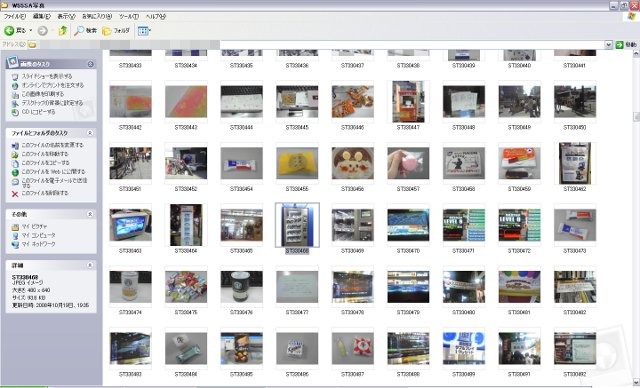The height and width of the screenshot is (388, 640).
Task: Click the publish file to Web icon
Action: click(15, 172)
